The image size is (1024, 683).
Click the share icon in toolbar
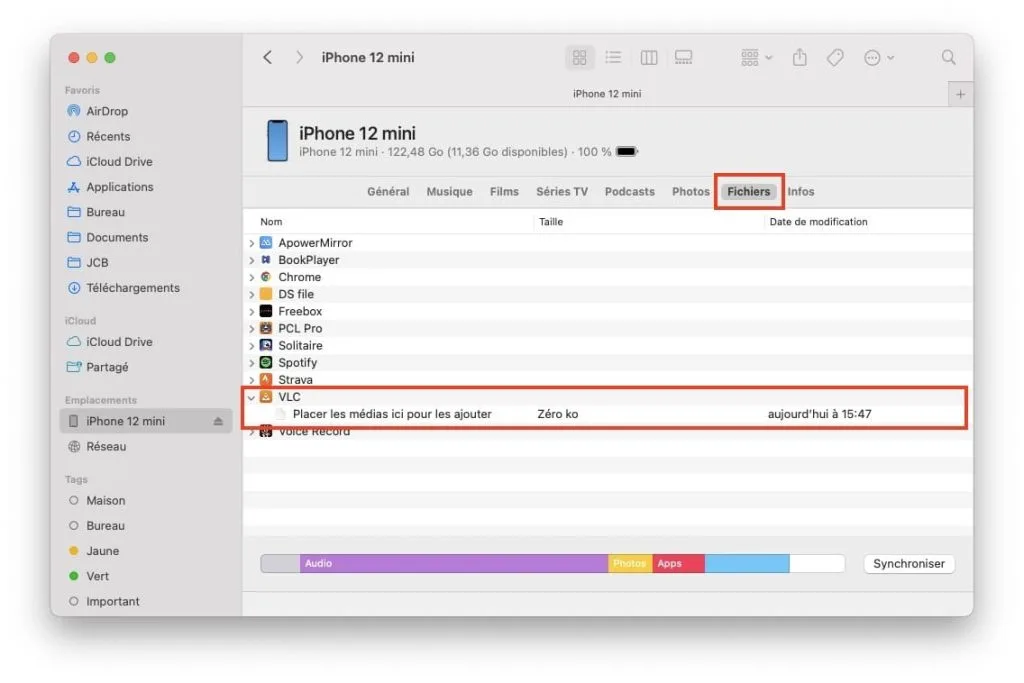pos(799,58)
